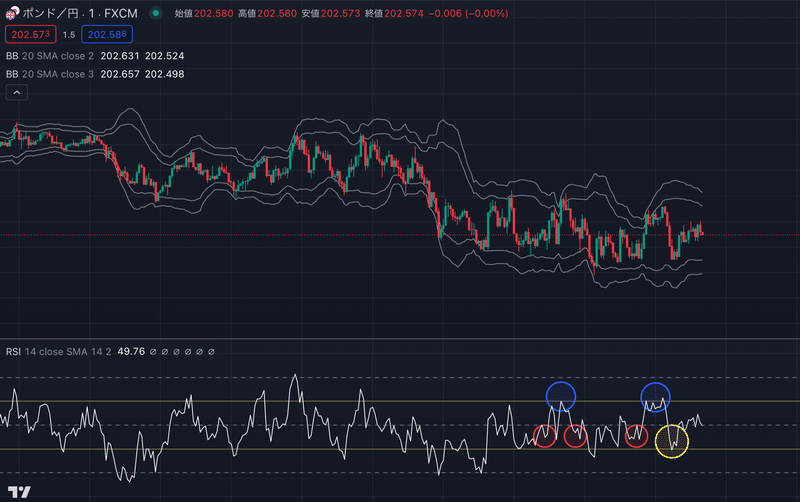Click BB close 3 upper band value 202.657
The width and height of the screenshot is (800, 502).
120,74
